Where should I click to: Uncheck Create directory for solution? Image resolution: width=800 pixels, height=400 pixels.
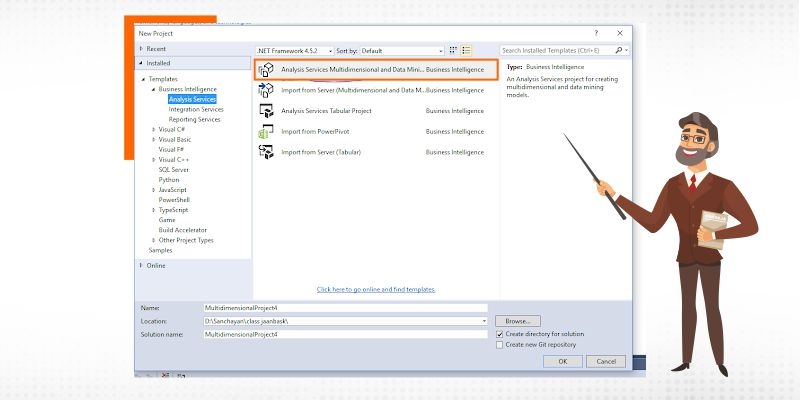501,334
